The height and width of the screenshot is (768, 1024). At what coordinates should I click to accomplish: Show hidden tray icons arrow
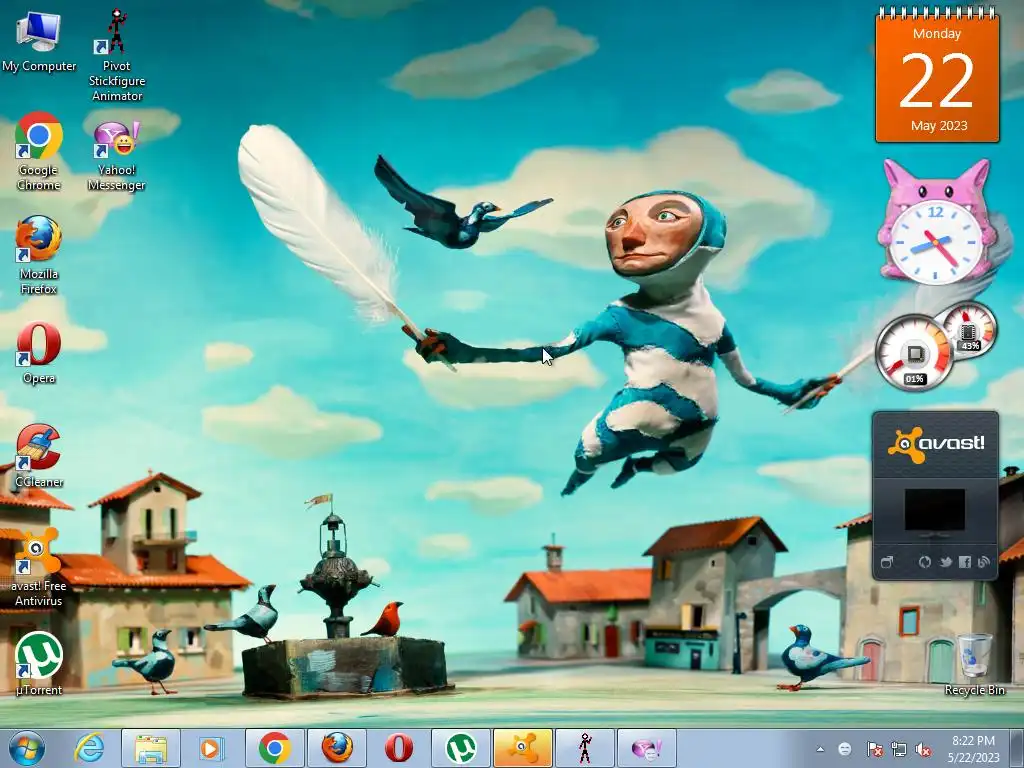tap(820, 749)
